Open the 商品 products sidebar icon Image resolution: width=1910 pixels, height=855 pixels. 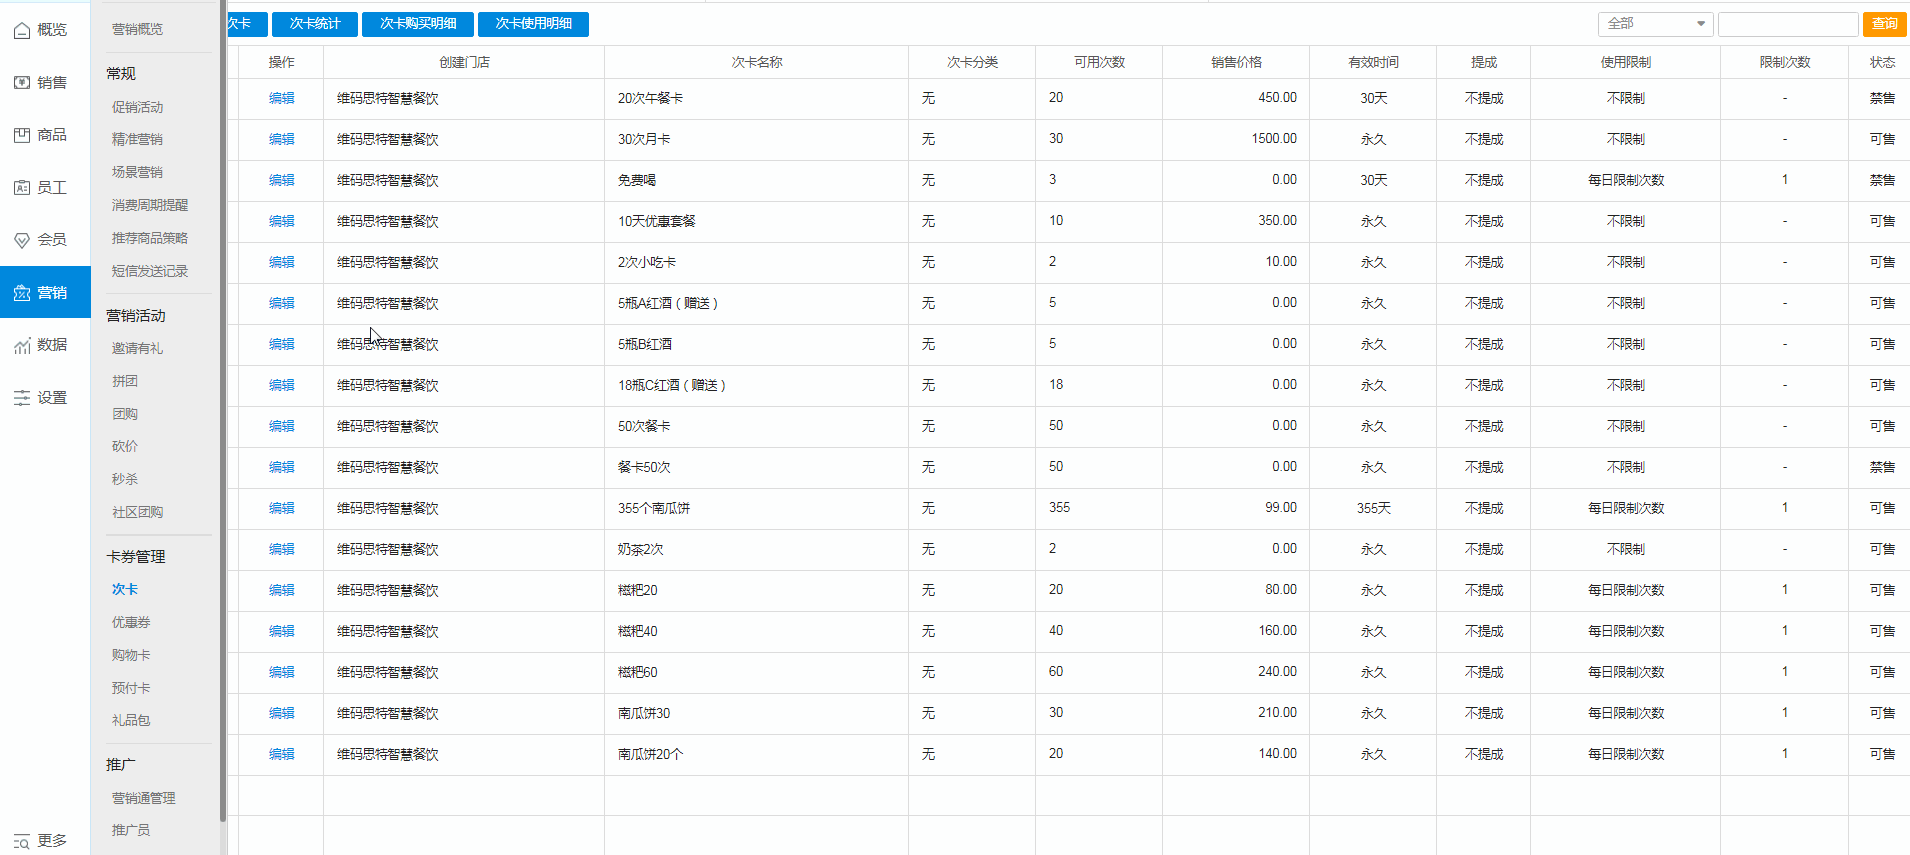tap(22, 135)
